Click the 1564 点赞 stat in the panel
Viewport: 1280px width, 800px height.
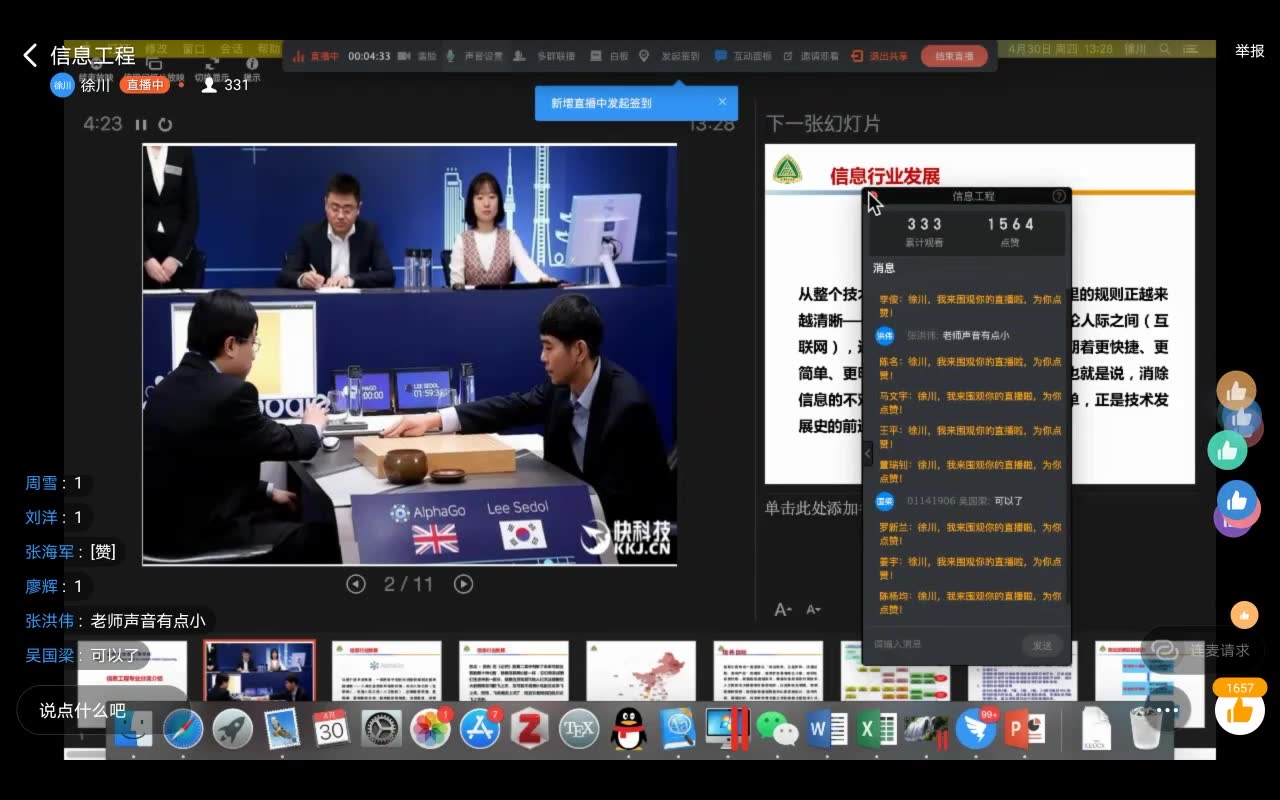[x=1010, y=232]
